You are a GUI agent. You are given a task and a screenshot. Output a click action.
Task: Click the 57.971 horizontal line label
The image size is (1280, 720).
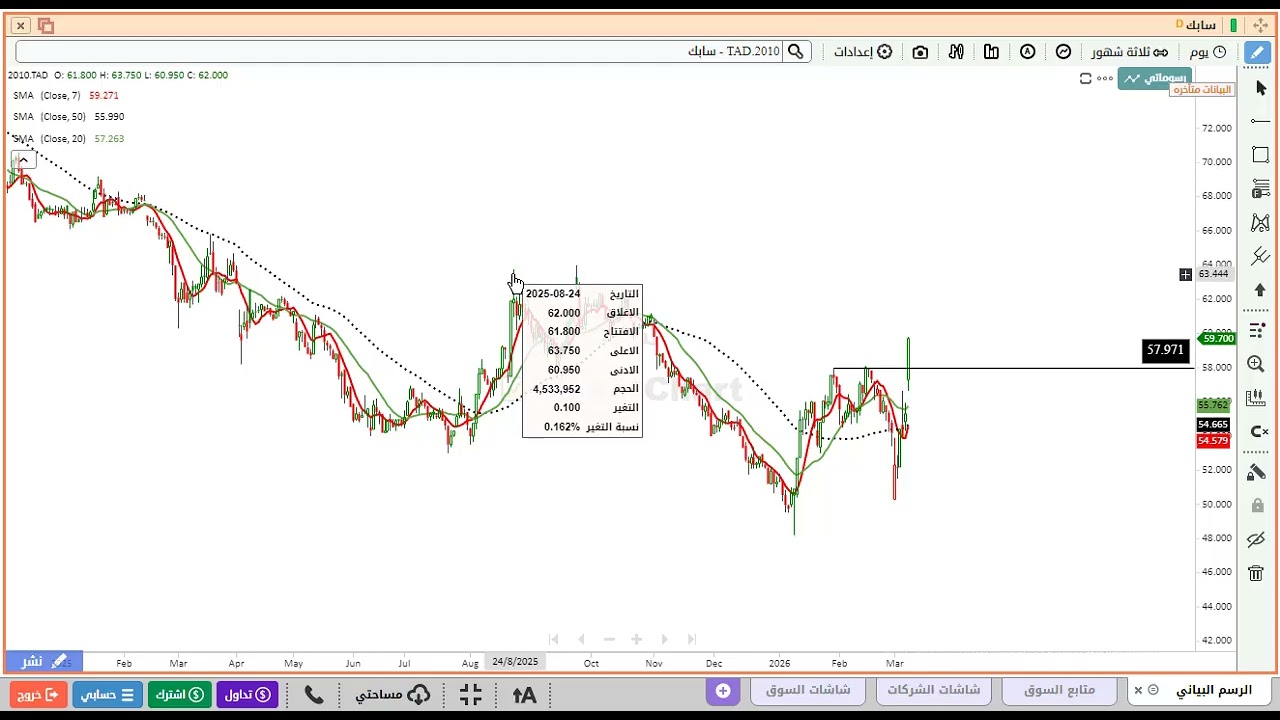coord(1165,350)
